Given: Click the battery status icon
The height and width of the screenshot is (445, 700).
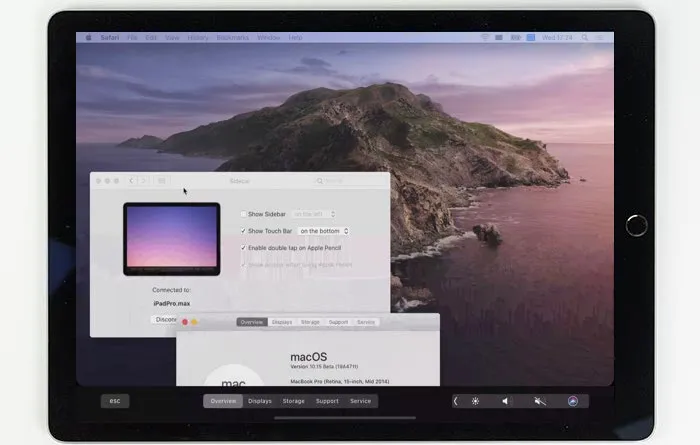Looking at the screenshot, I should 516,37.
